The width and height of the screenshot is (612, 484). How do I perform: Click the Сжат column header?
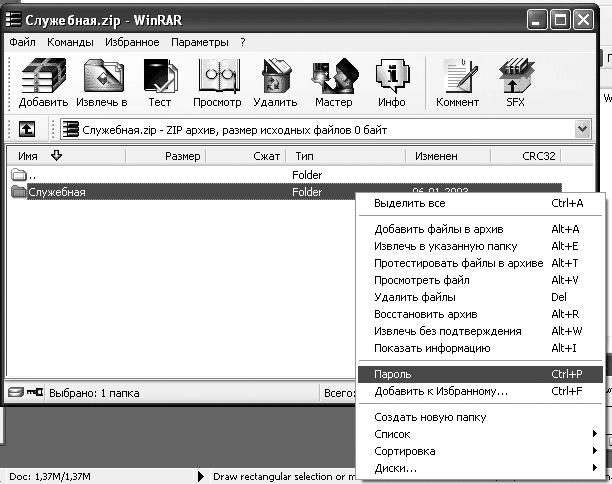coord(246,156)
